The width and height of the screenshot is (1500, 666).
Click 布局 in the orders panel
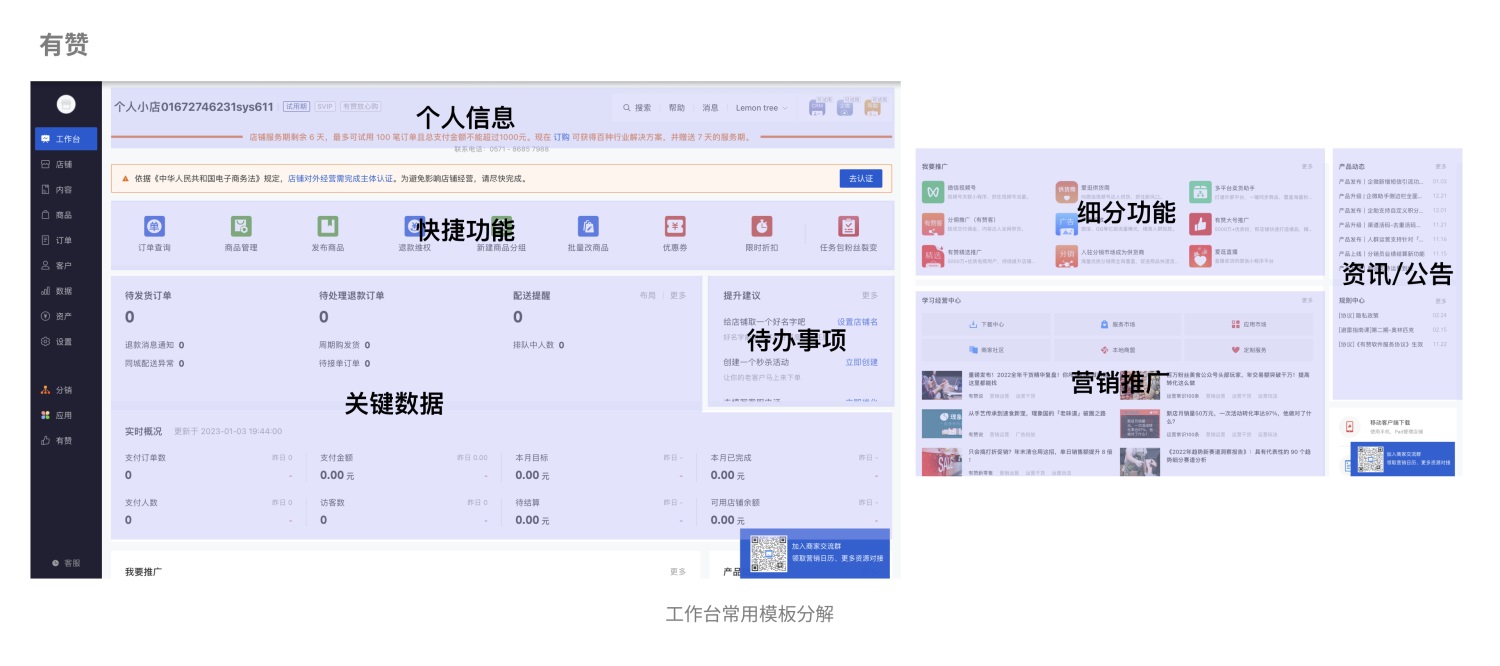[x=648, y=296]
